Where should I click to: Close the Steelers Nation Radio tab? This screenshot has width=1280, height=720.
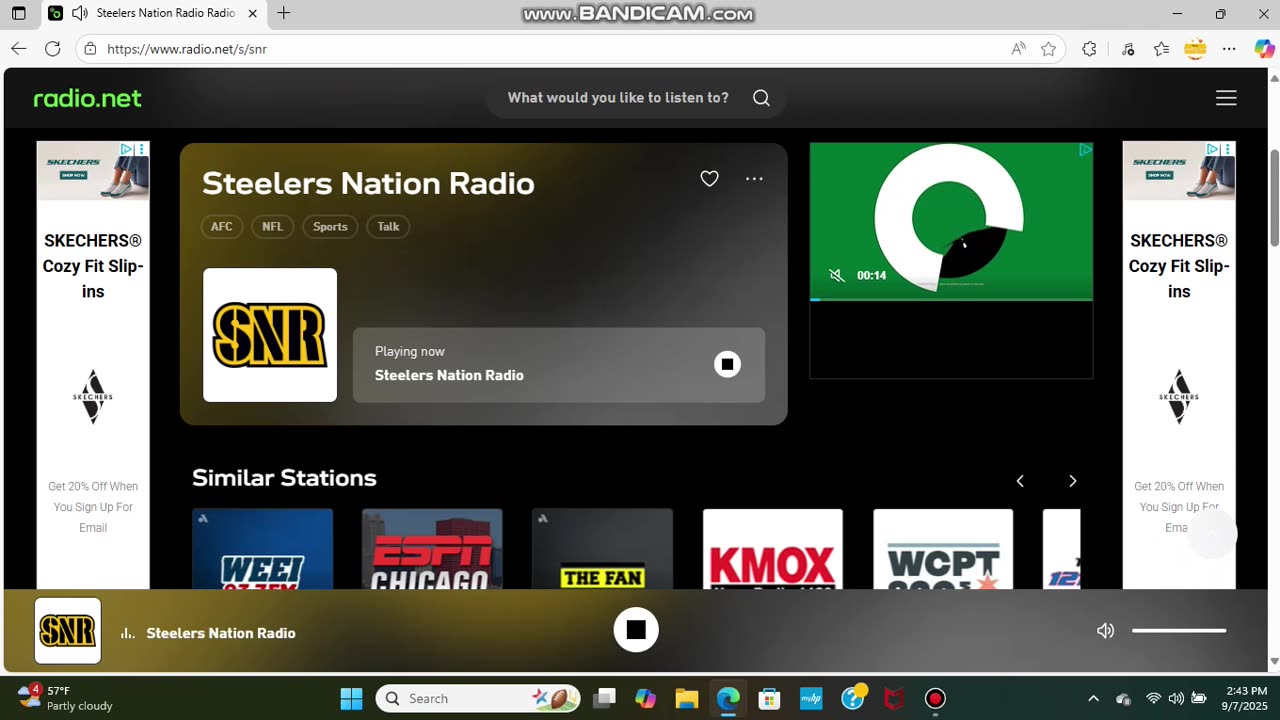[x=252, y=13]
